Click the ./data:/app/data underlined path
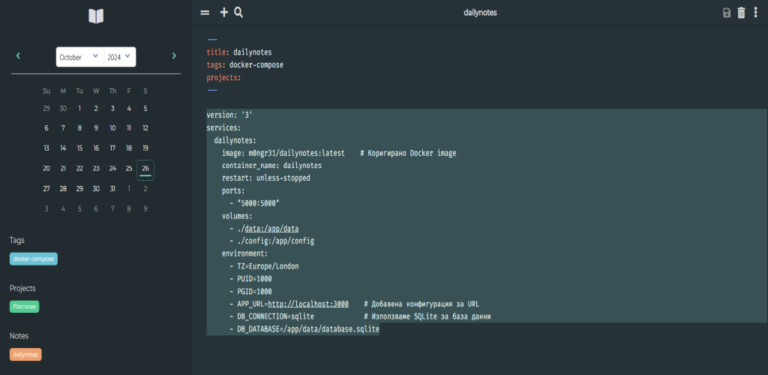 pyautogui.click(x=271, y=229)
